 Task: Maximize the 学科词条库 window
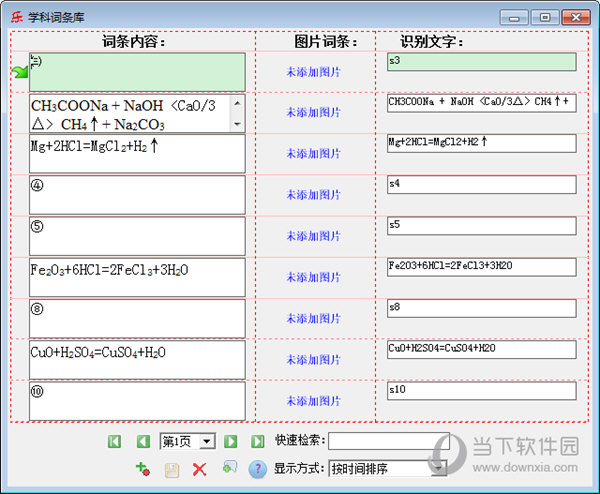545,18
